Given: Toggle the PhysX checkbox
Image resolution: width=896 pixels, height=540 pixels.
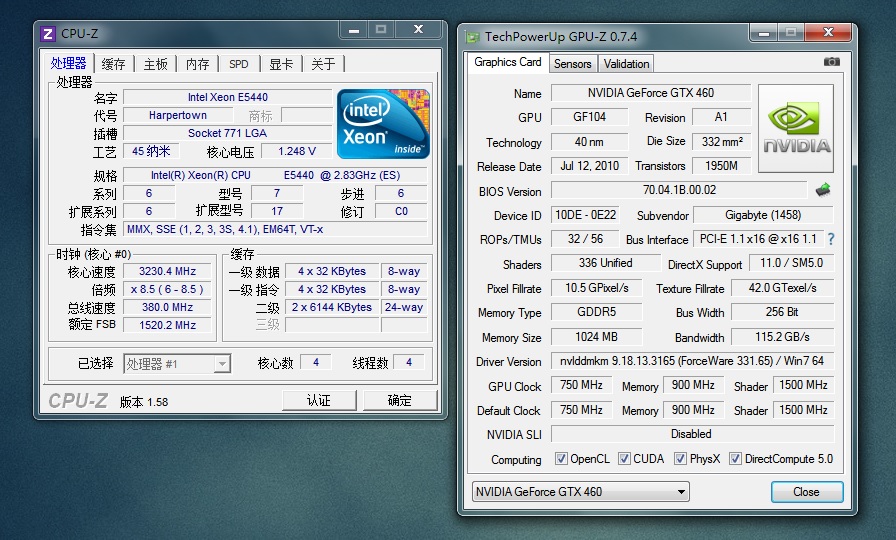Looking at the screenshot, I should (681, 459).
